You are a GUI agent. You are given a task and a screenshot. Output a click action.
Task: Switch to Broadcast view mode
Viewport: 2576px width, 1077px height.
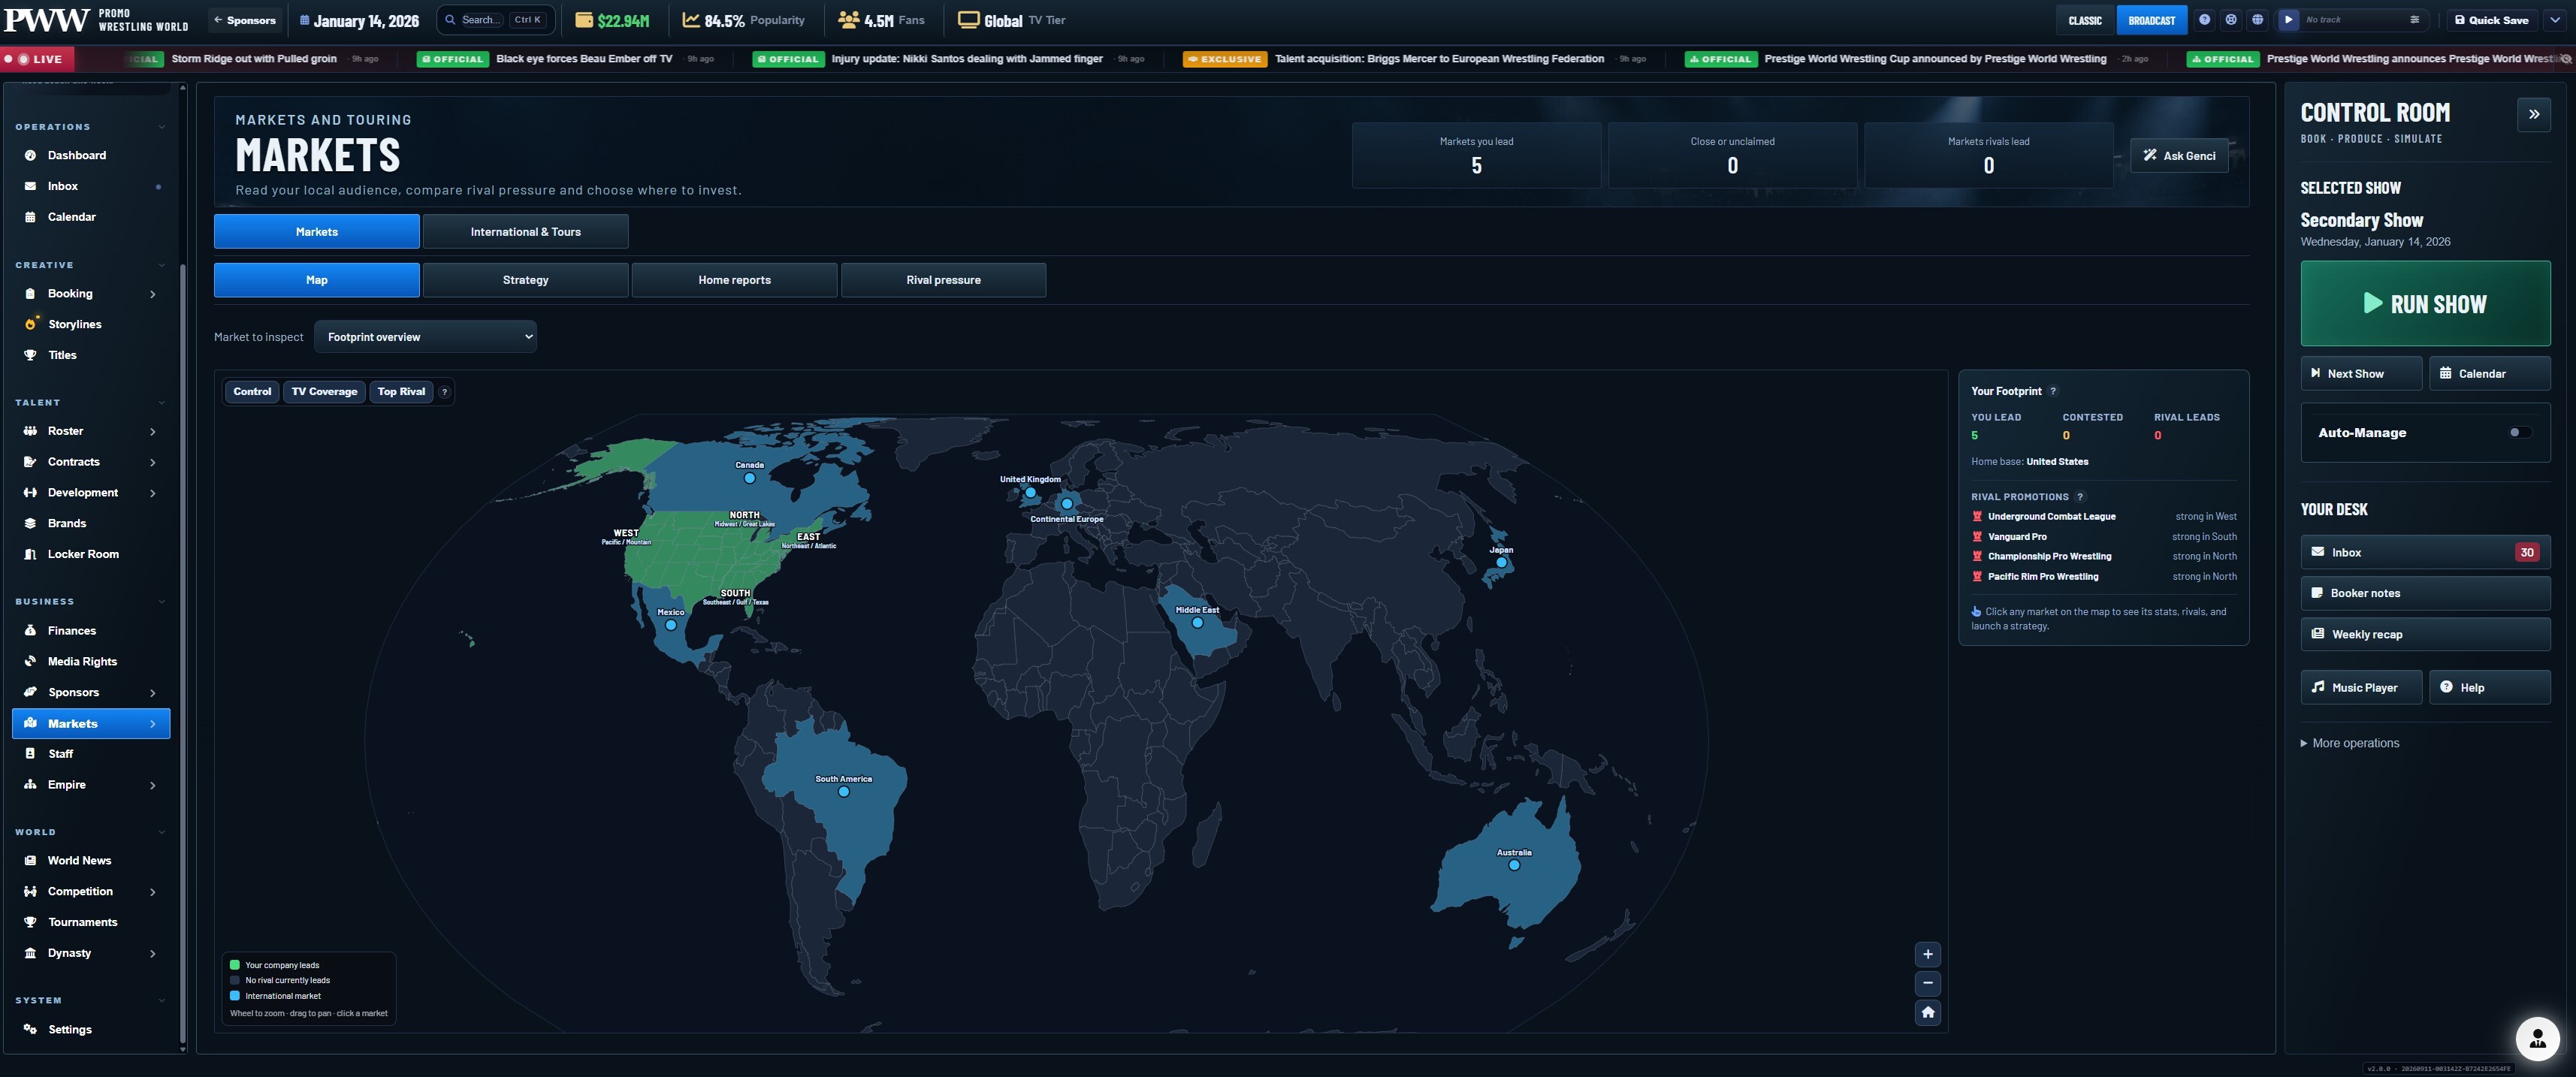point(2152,20)
